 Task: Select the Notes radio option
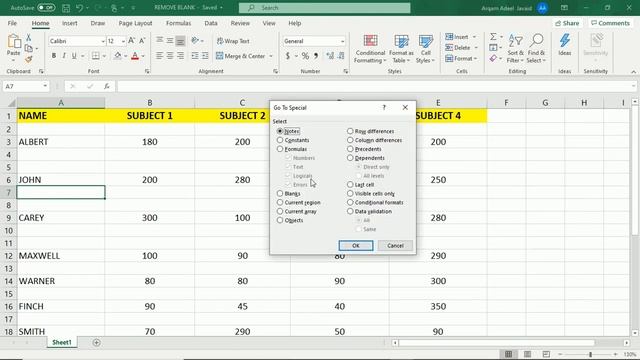280,131
